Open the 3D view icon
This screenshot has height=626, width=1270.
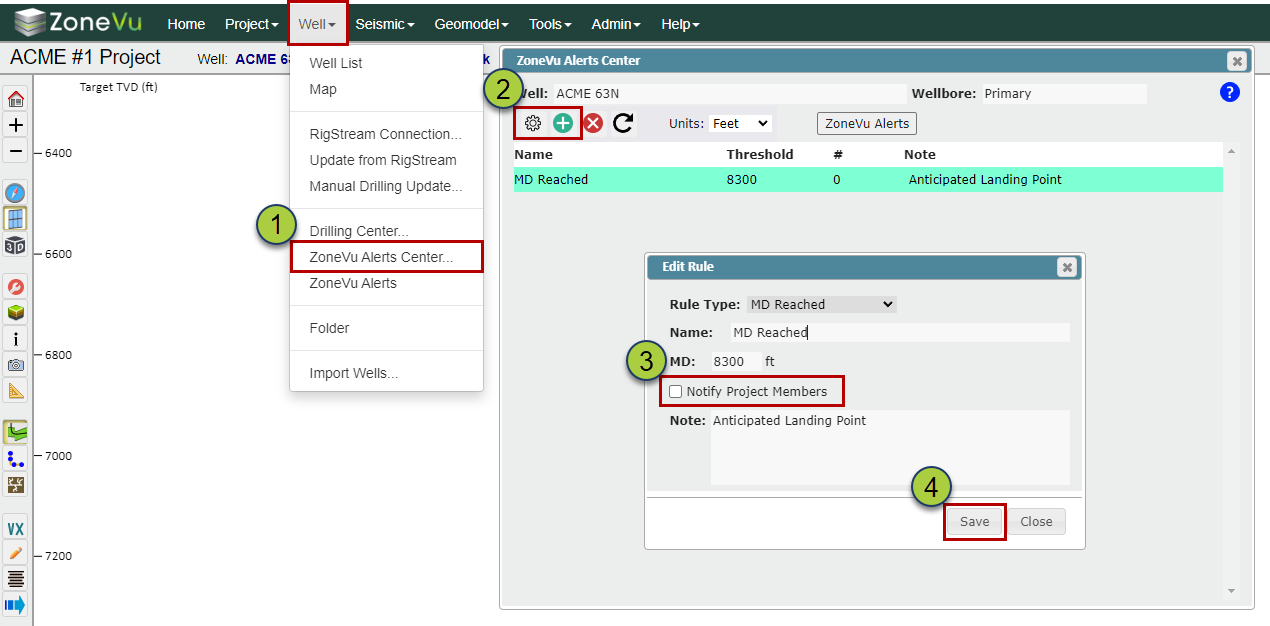pyautogui.click(x=16, y=245)
